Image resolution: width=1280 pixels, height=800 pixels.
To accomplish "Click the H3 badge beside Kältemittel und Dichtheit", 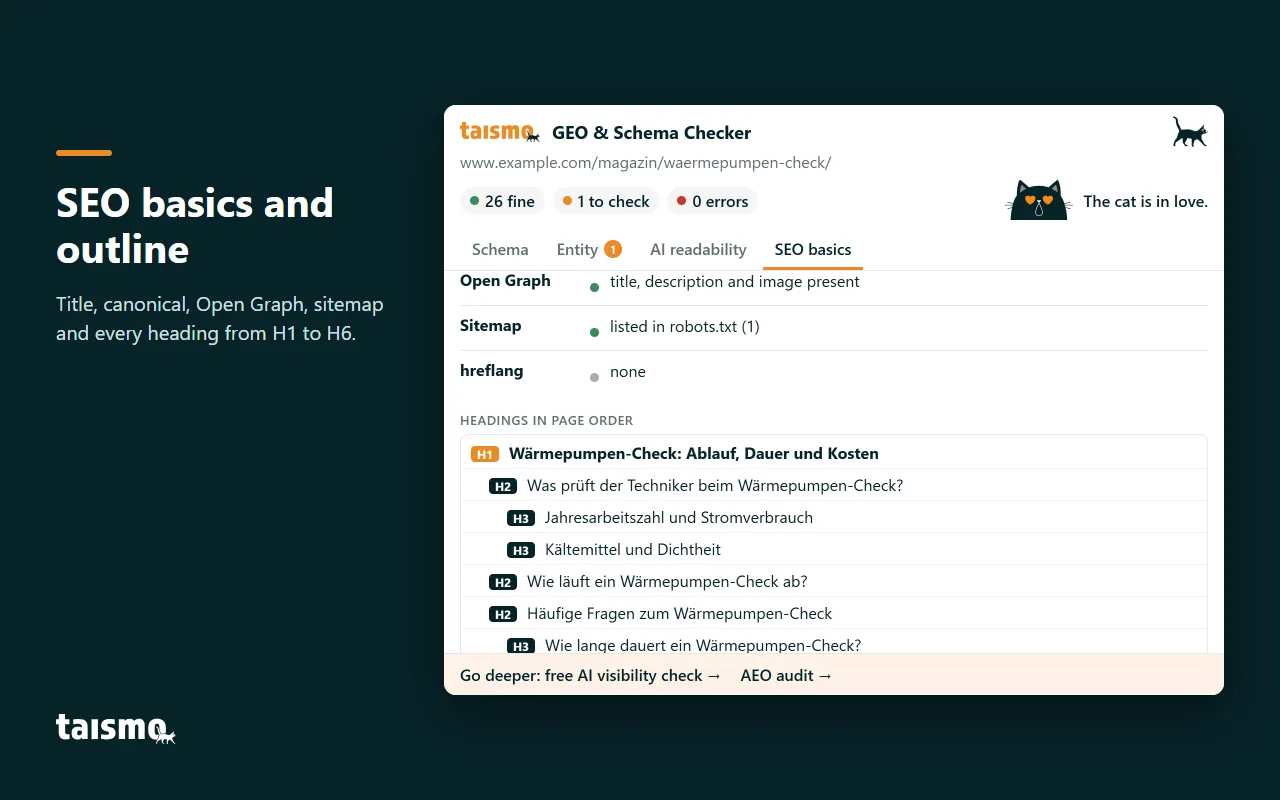I will [521, 550].
